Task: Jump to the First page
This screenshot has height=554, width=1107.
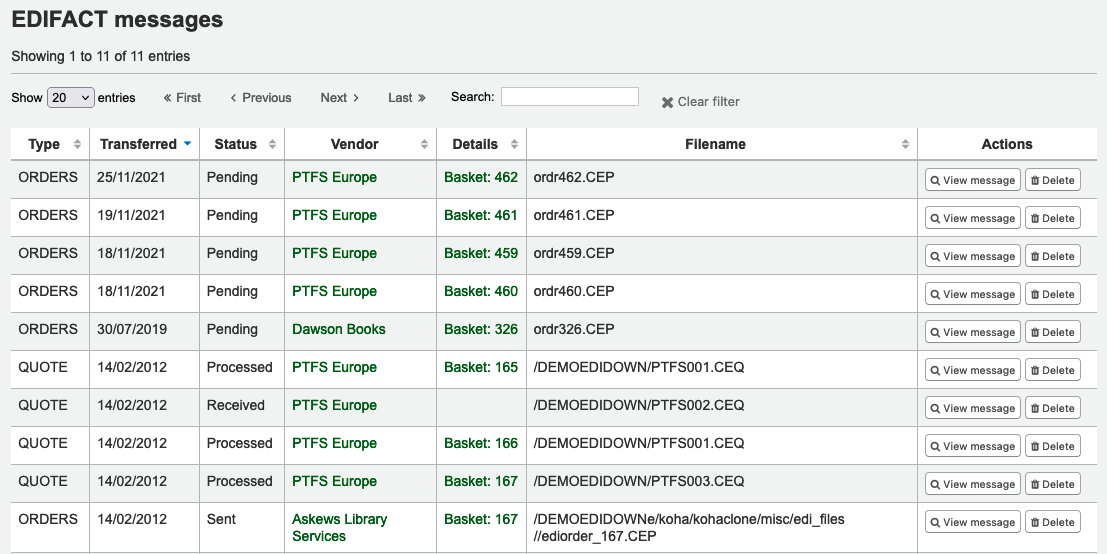Action: click(182, 98)
